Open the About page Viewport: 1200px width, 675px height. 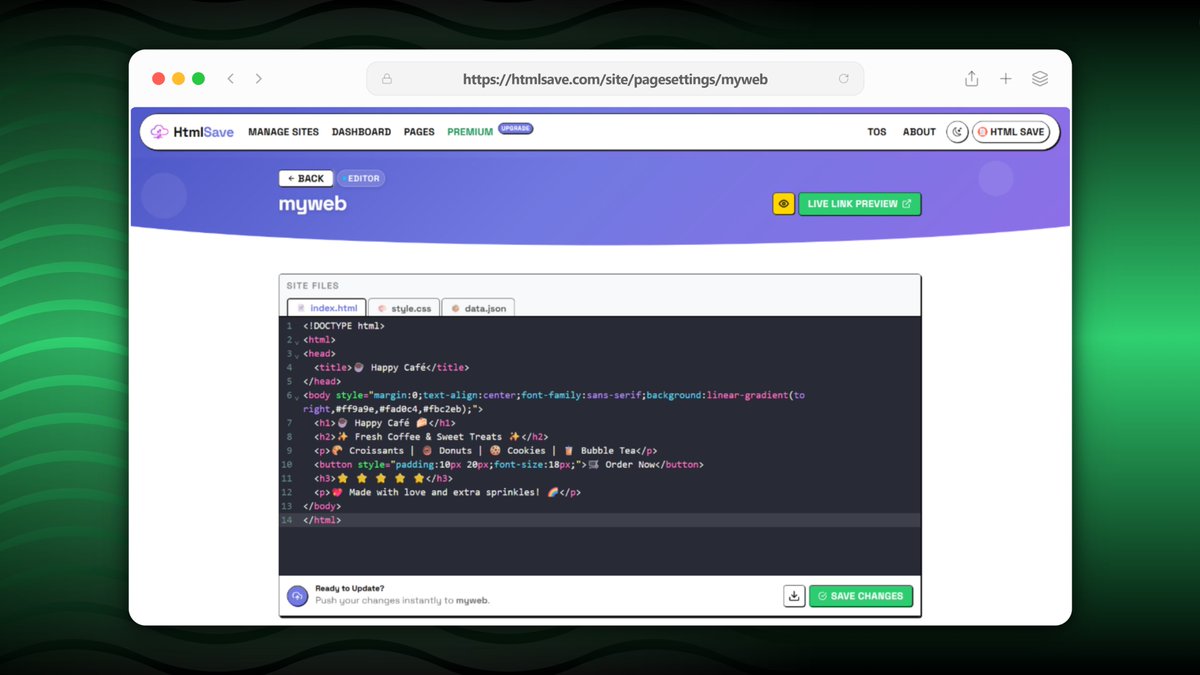point(919,132)
